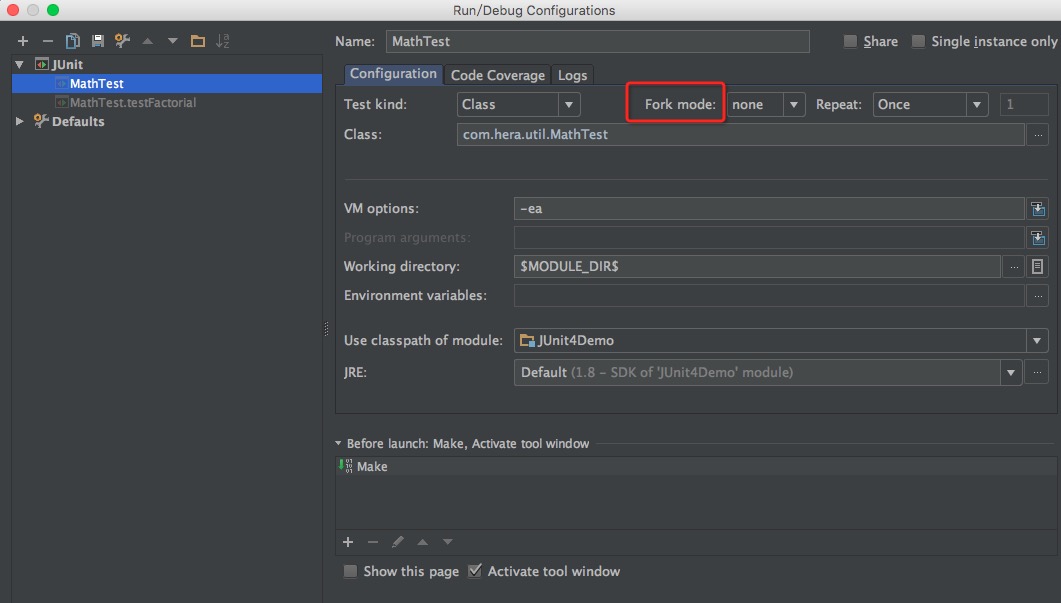The height and width of the screenshot is (603, 1061).
Task: Create new folder for configurations
Action: coord(198,41)
